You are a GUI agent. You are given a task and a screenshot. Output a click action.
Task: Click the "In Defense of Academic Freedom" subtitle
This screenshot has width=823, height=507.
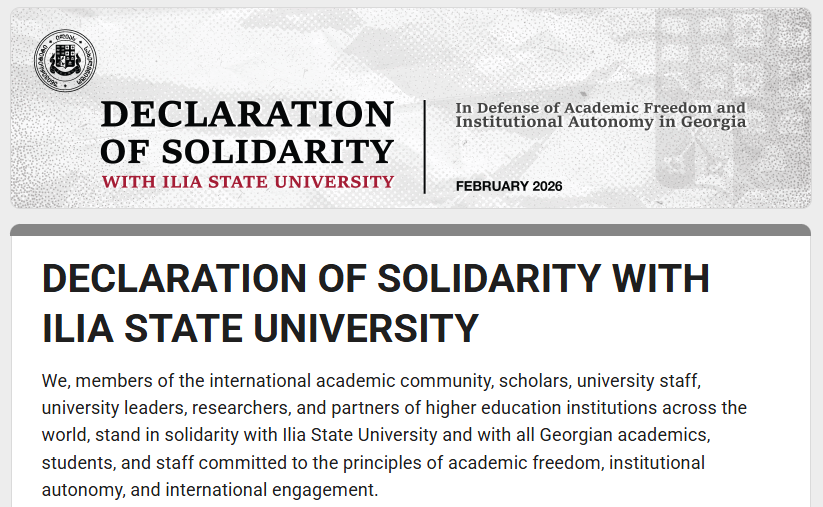click(x=600, y=107)
